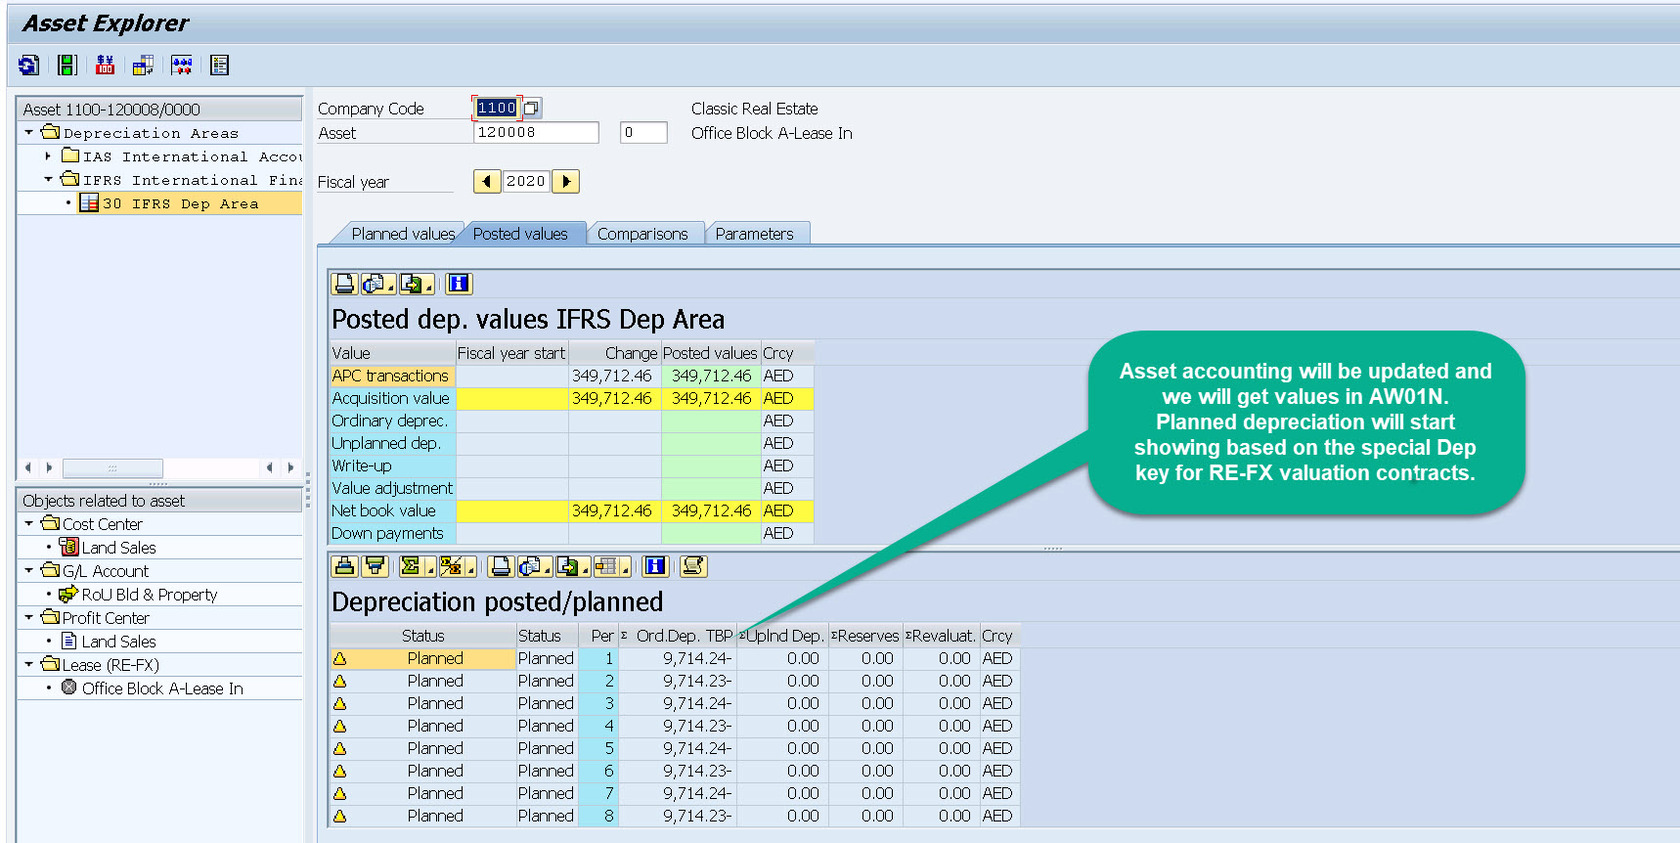Image resolution: width=1680 pixels, height=843 pixels.
Task: Click the Asset 1100-120008/0000 tree header
Action: (160, 109)
